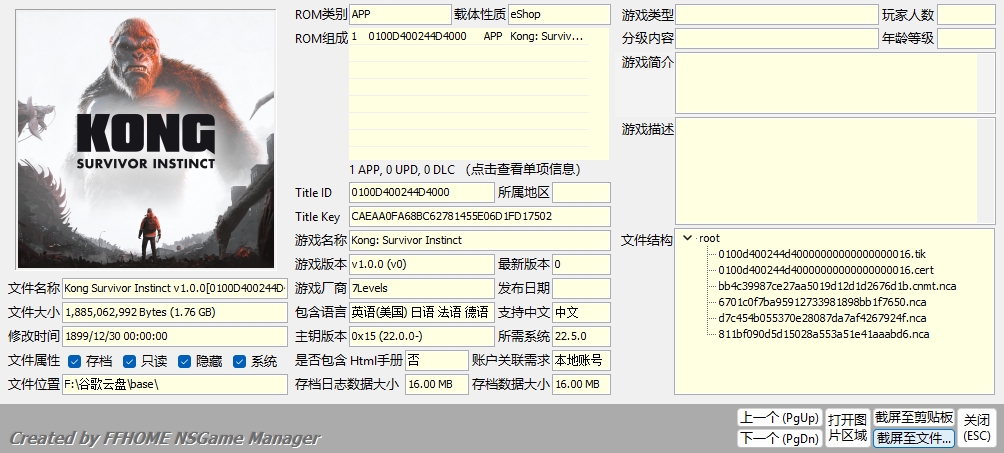Click the empty 分级内容 field
This screenshot has width=1004, height=453.
pos(777,38)
